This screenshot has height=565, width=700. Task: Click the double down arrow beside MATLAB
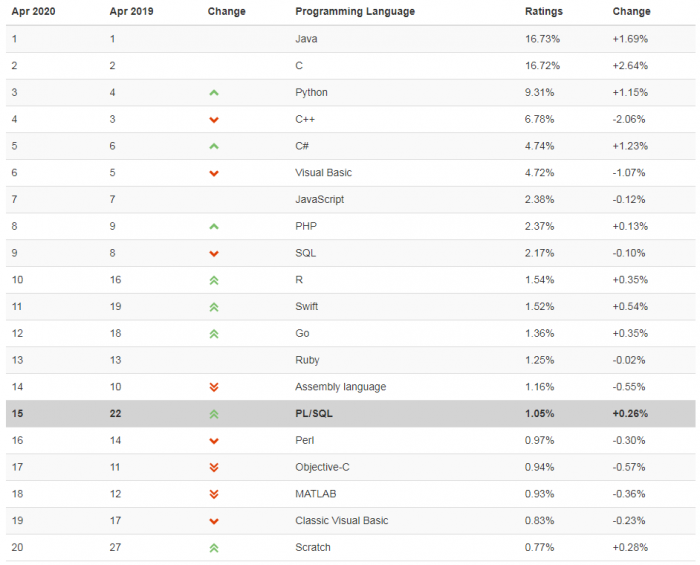pyautogui.click(x=213, y=494)
